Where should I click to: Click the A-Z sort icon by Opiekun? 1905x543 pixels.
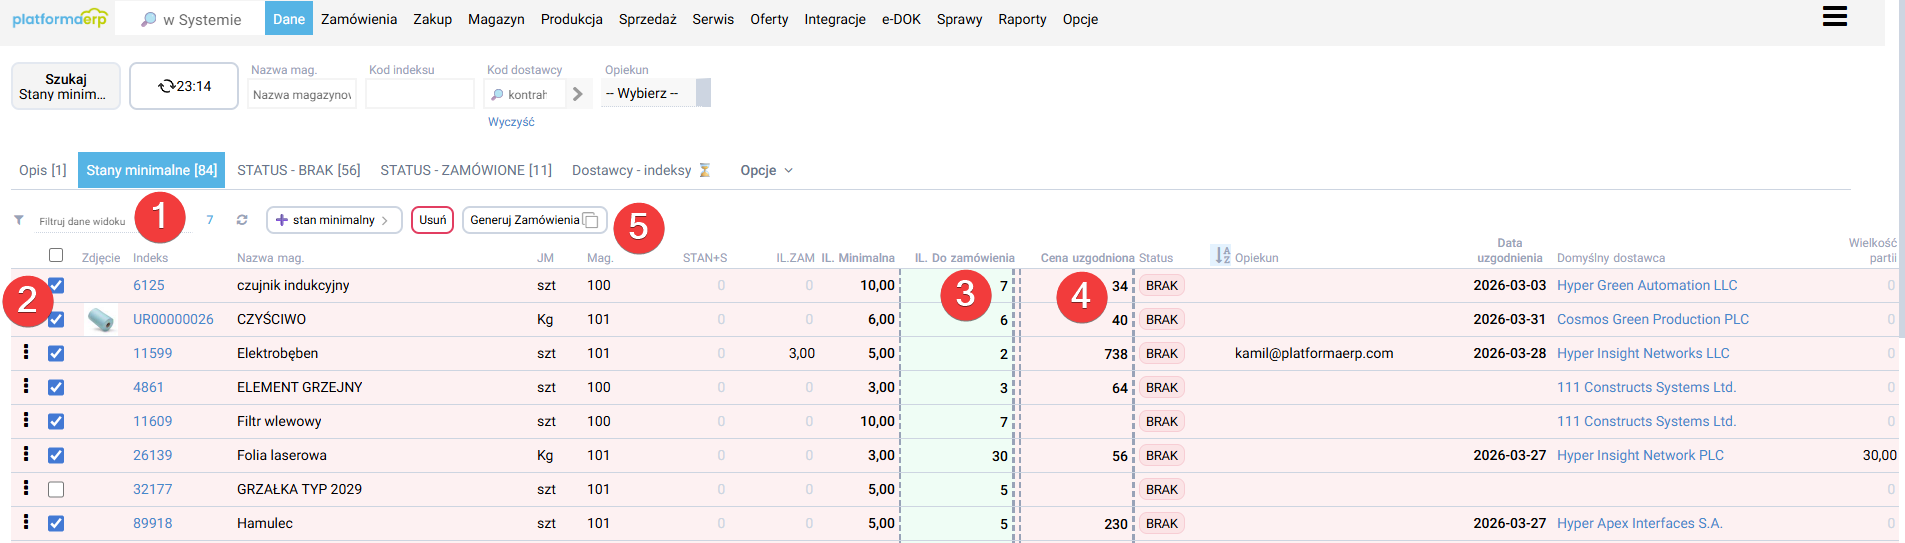click(1222, 256)
